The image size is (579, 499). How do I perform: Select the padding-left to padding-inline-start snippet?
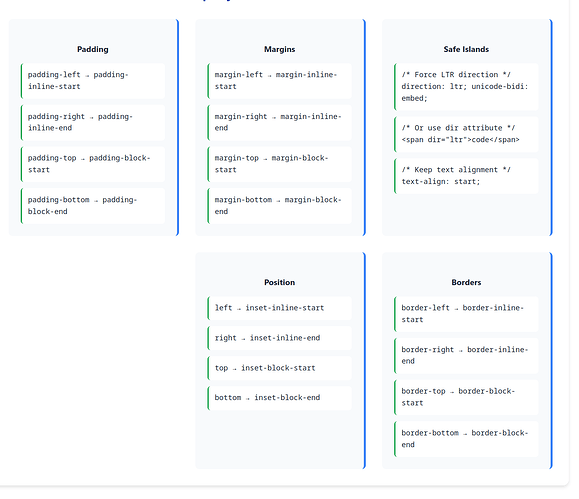[93, 81]
